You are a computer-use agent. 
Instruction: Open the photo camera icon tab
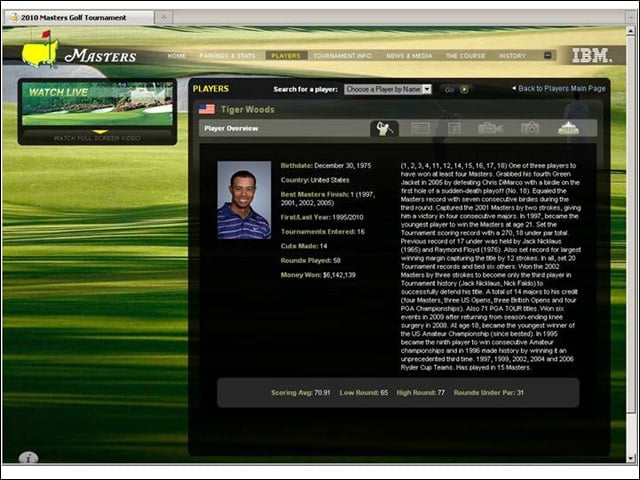pos(530,129)
